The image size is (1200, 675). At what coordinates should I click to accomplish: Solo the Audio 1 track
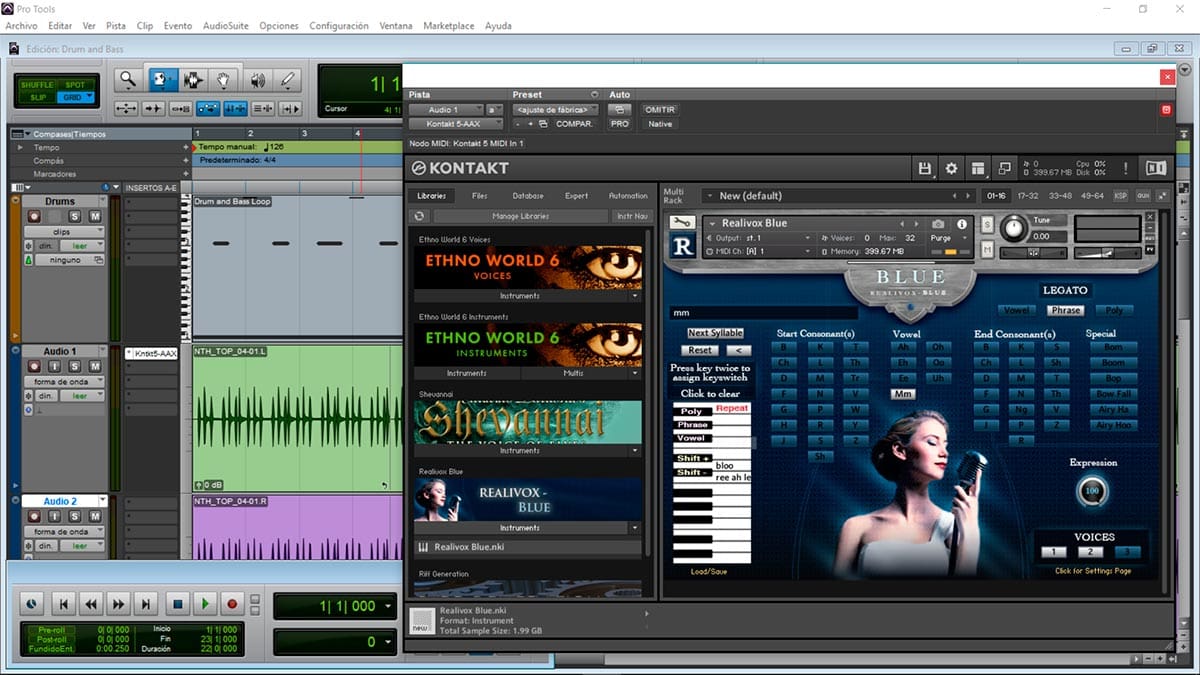[74, 367]
